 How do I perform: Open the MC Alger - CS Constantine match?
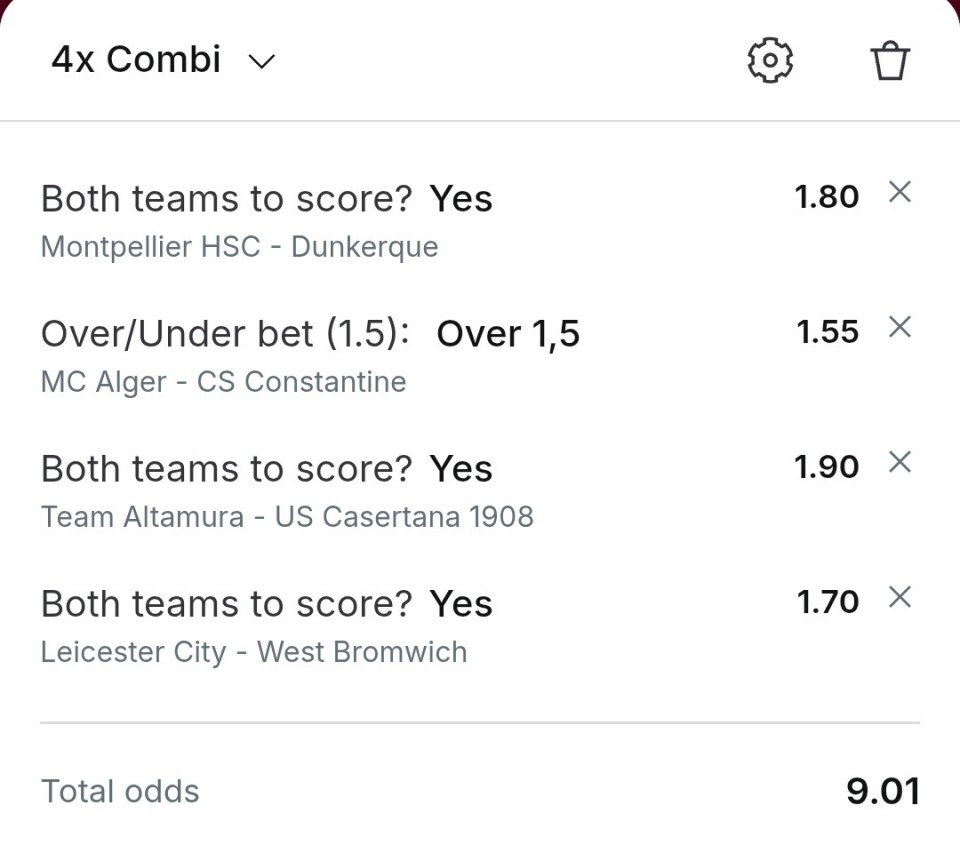tap(223, 382)
